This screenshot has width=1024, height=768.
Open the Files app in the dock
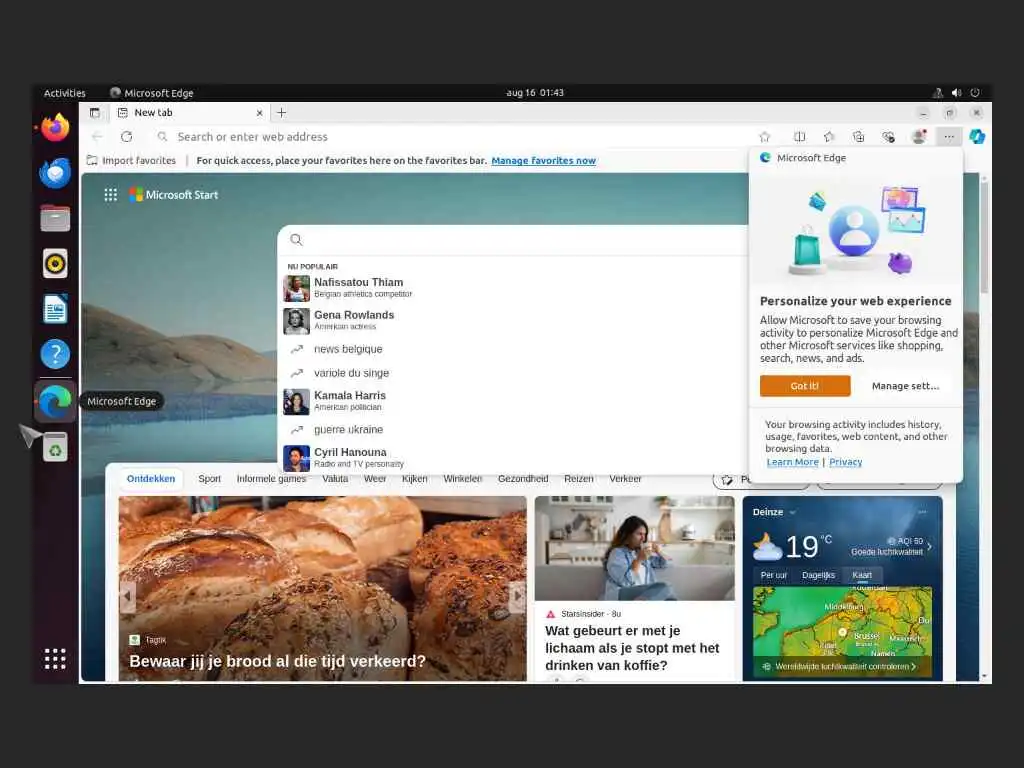point(56,218)
